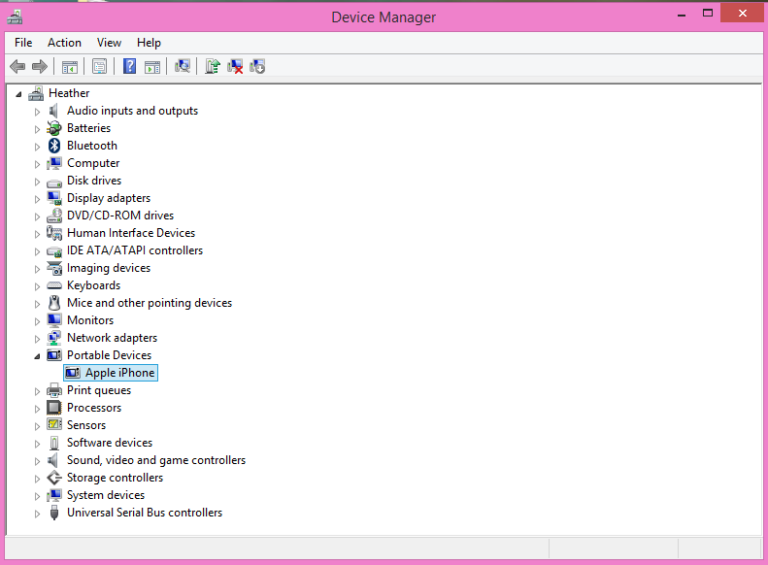768x565 pixels.
Task: Click the Bluetooth category icon
Action: coord(54,146)
